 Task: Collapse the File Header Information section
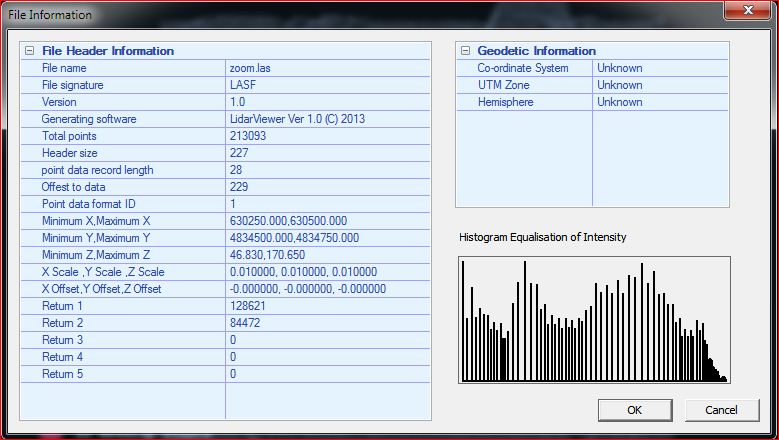tap(30, 51)
